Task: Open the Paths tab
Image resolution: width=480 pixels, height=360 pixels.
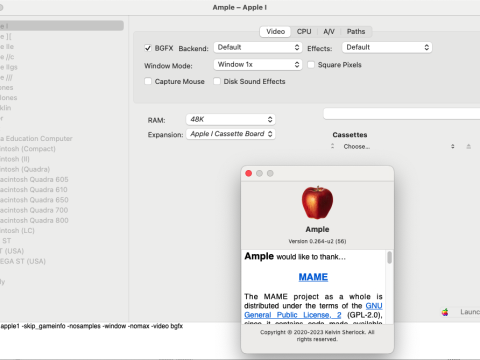Action: coord(356,32)
